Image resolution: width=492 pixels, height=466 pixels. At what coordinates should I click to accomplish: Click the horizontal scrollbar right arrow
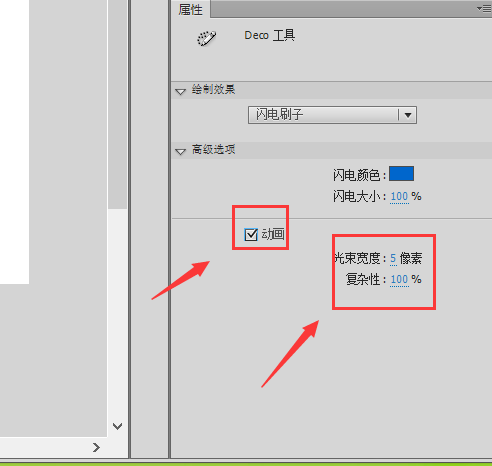click(96, 447)
